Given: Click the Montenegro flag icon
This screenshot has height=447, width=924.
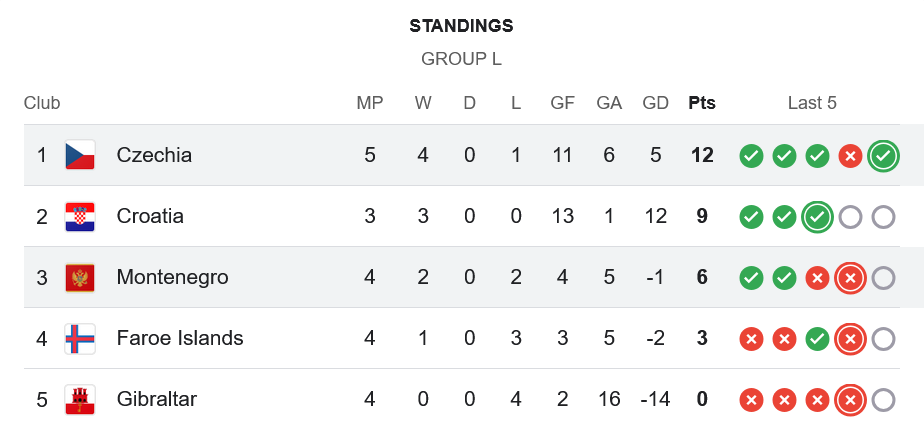Looking at the screenshot, I should click(79, 277).
